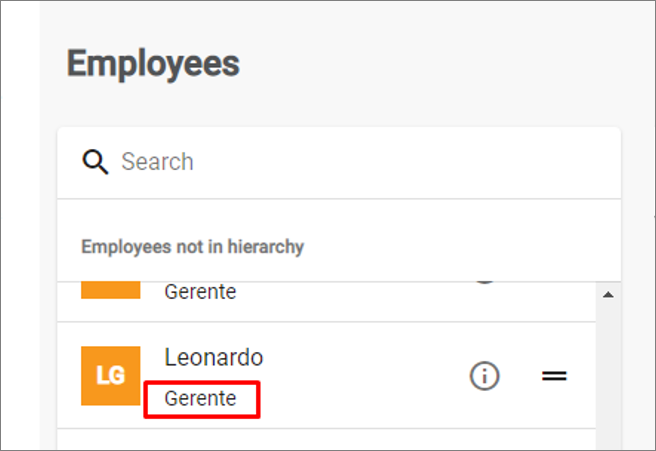Click the partially visible orange avatar above Leonardo
This screenshot has width=656, height=451.
(110, 290)
